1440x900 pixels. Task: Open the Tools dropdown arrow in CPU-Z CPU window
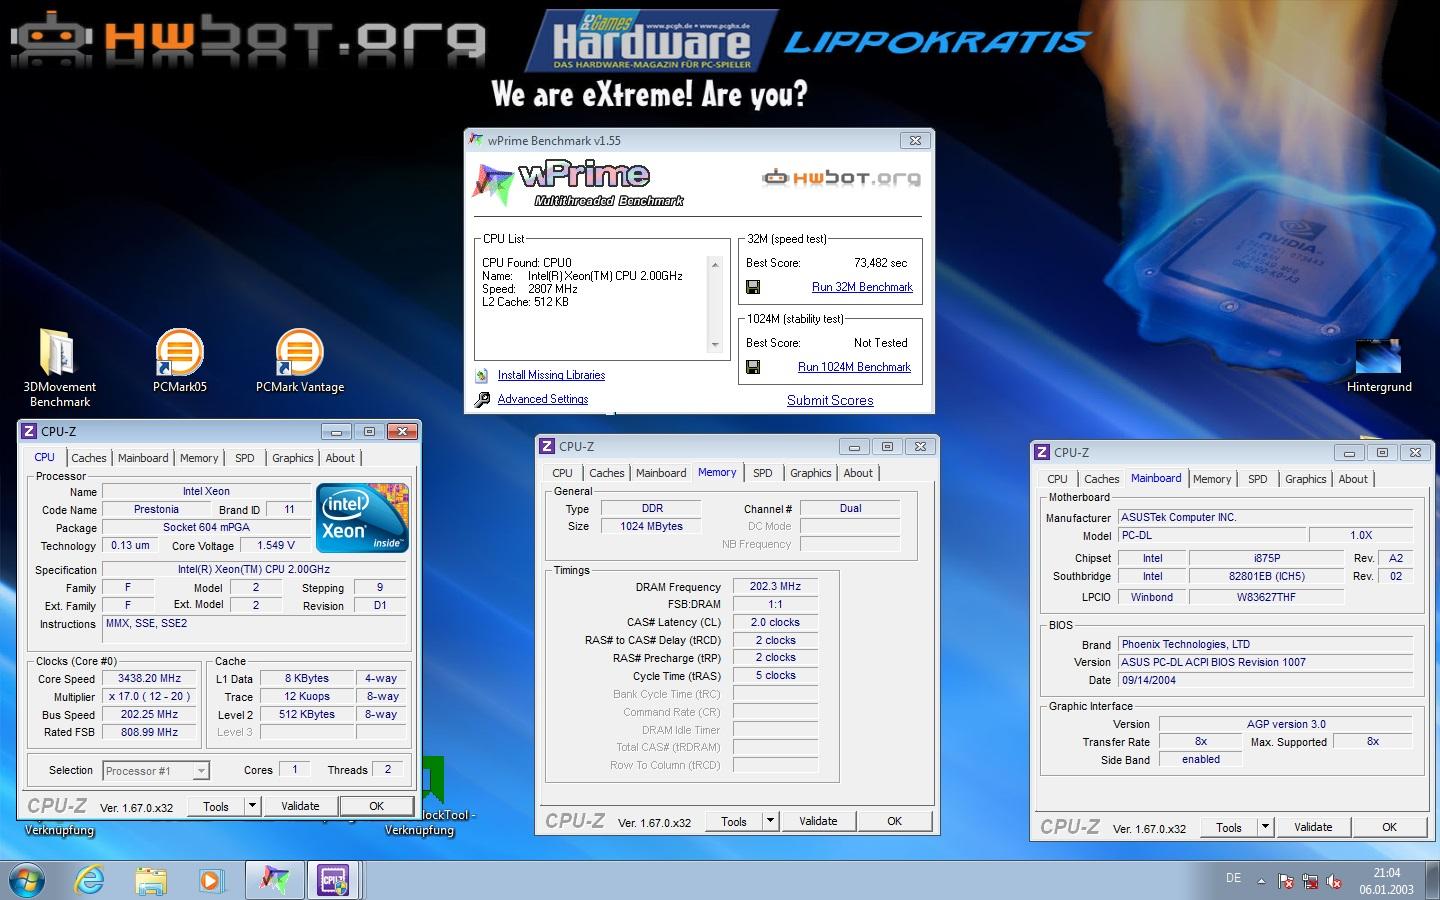pos(252,806)
